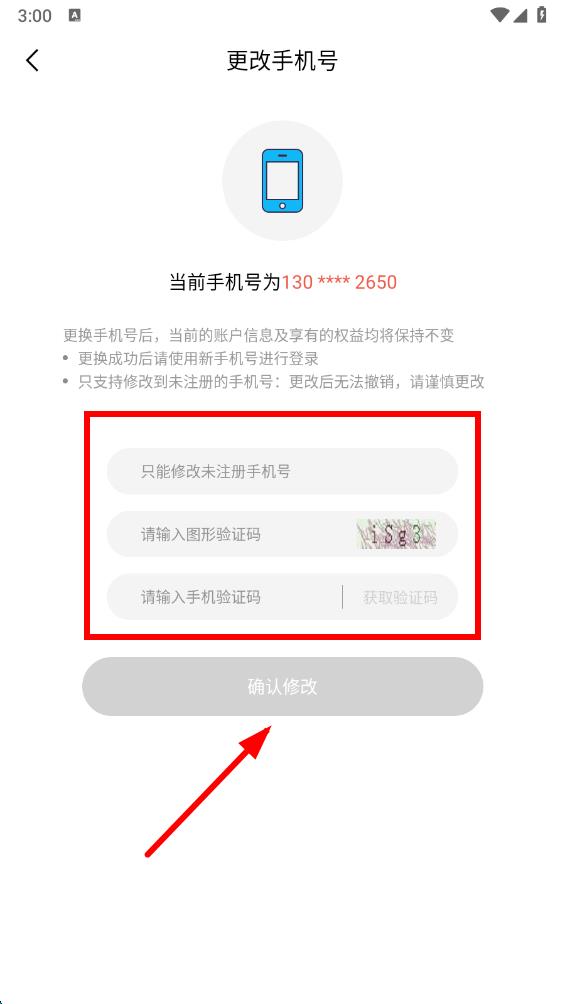Tap the blue smartphone illustration

(x=282, y=181)
